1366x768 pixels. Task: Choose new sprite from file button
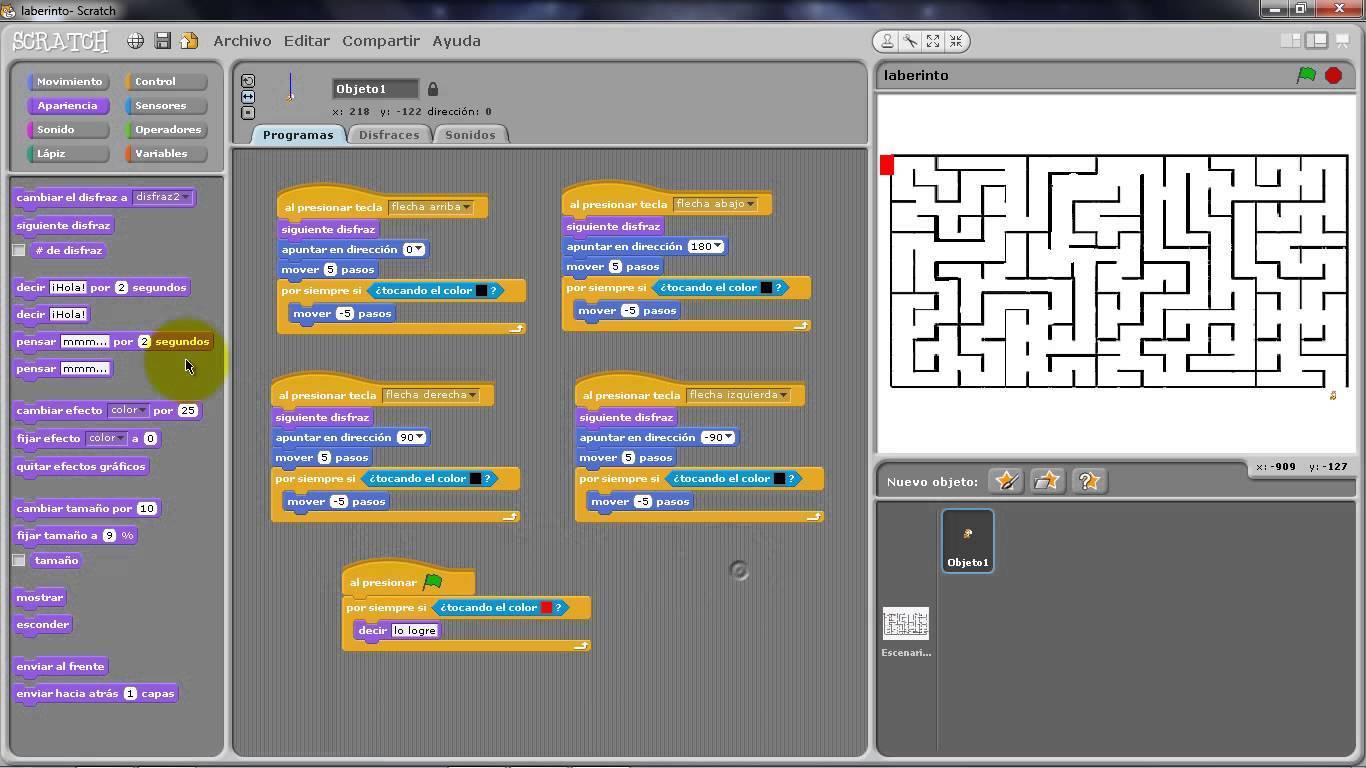click(x=1047, y=481)
